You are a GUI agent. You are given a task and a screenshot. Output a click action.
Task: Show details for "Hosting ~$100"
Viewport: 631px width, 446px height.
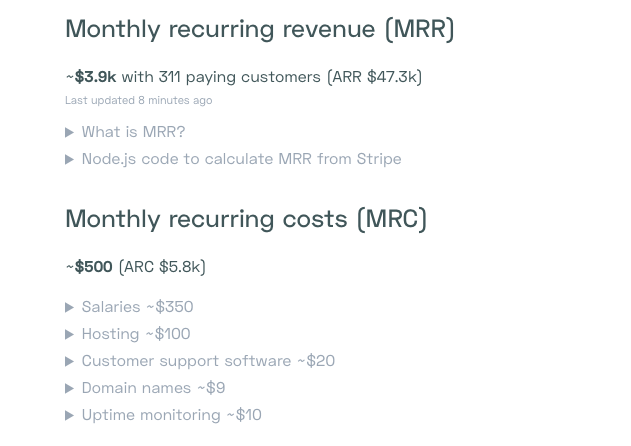136,334
